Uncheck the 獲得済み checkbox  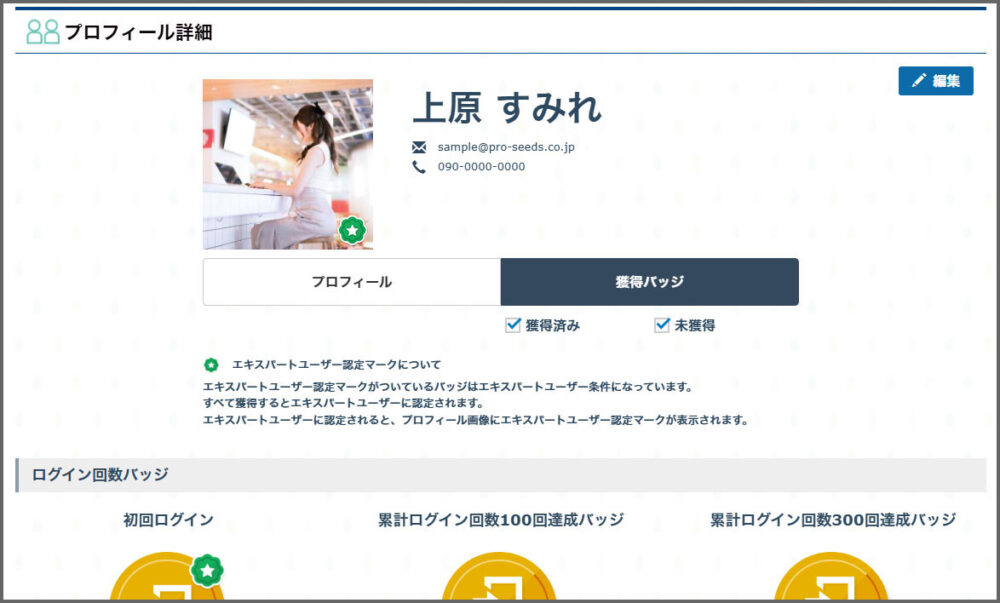pyautogui.click(x=513, y=325)
